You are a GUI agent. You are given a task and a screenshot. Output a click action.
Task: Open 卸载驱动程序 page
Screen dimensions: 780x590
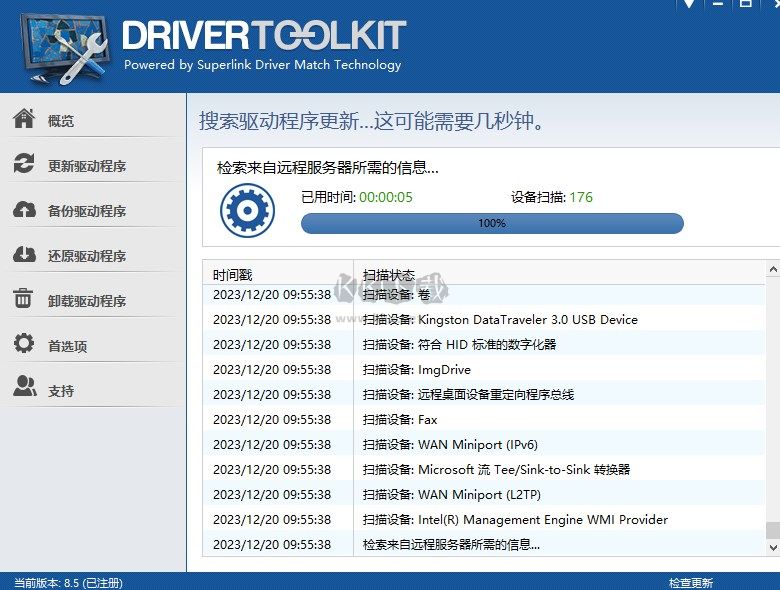(87, 301)
